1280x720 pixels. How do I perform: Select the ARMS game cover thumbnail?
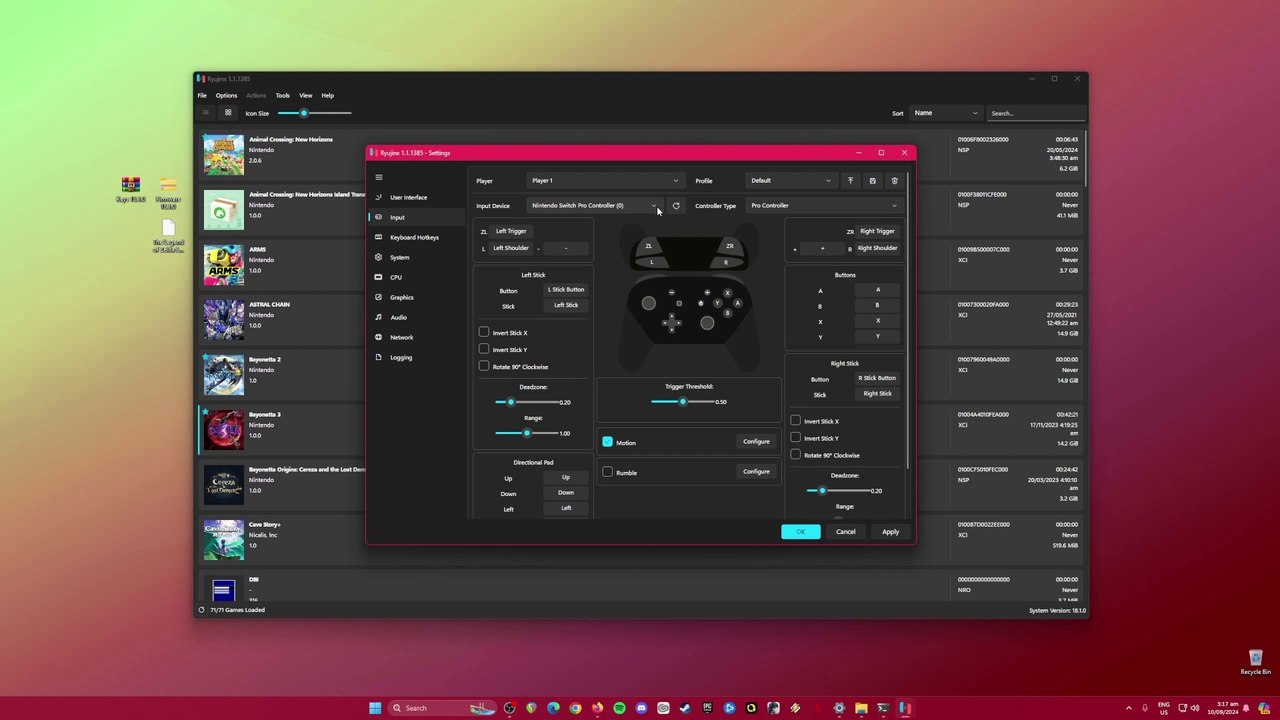click(224, 265)
